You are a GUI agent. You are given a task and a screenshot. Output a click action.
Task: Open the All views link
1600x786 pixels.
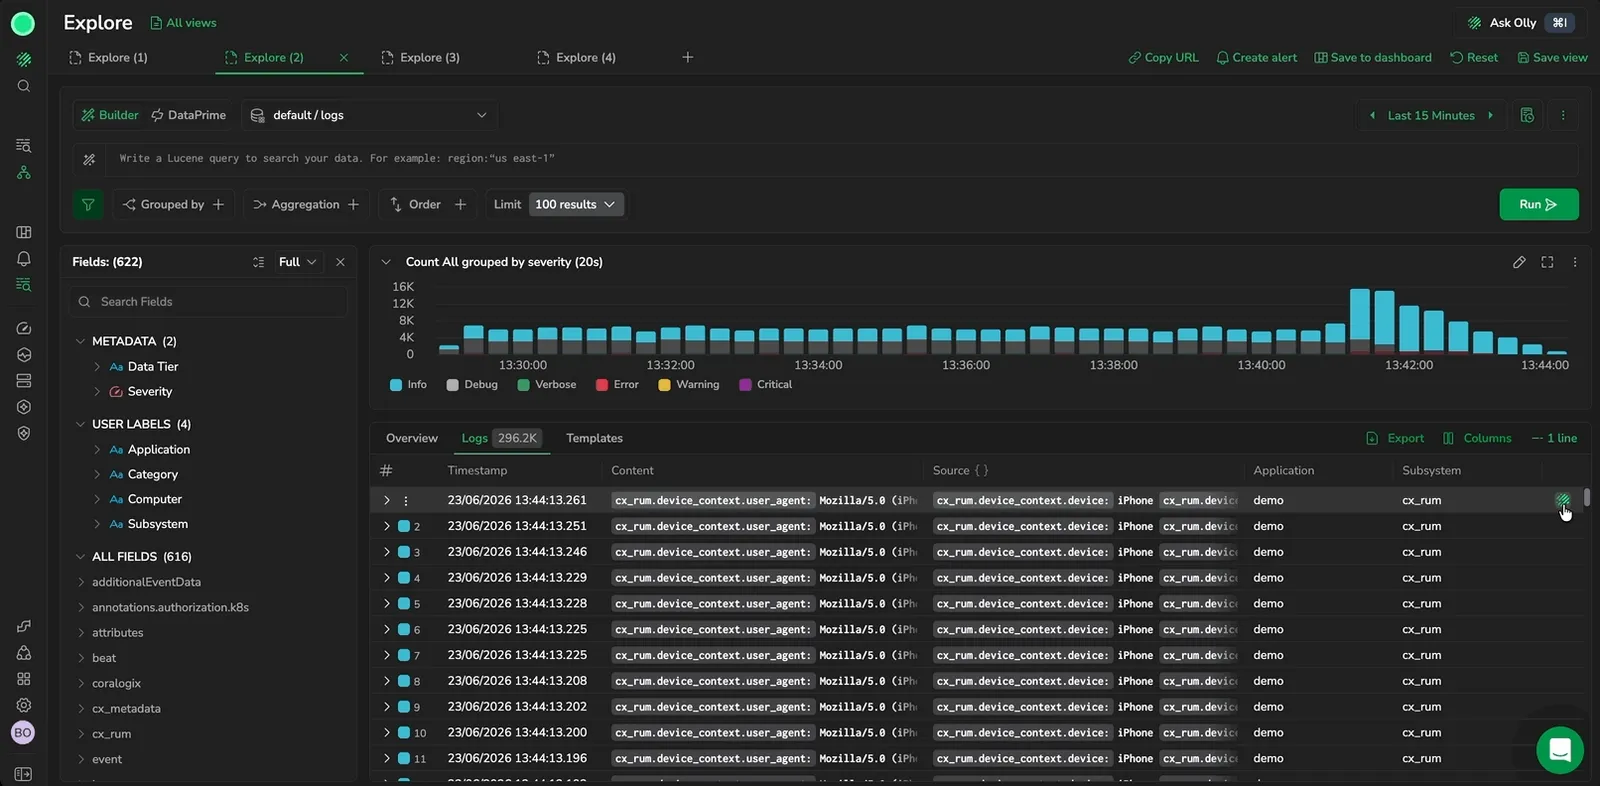pos(183,23)
